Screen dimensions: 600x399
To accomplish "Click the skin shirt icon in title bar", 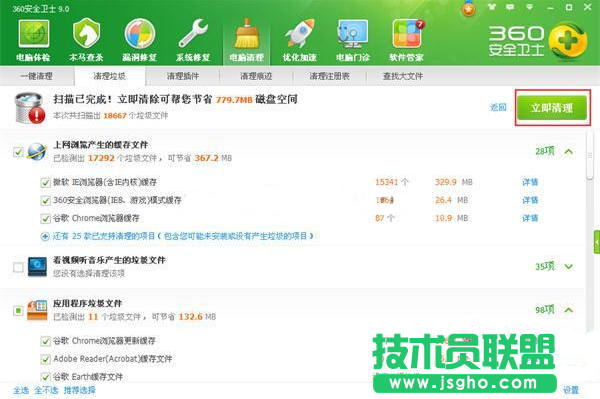I will click(492, 7).
